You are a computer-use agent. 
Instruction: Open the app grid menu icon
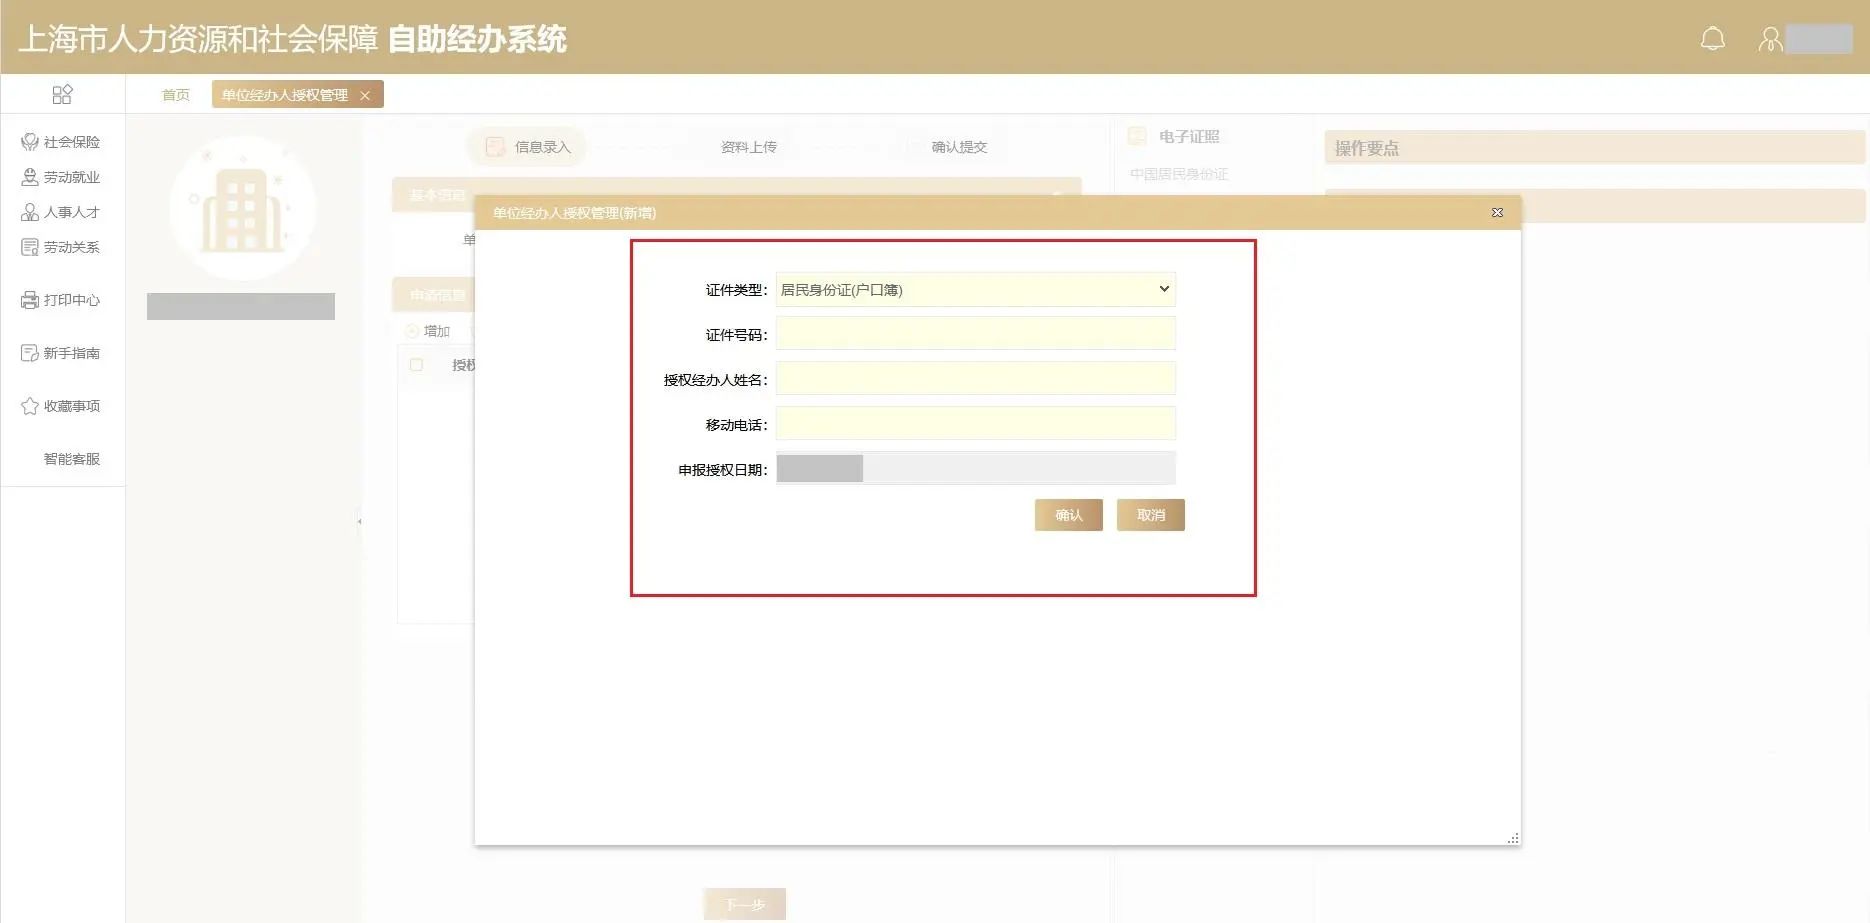62,94
